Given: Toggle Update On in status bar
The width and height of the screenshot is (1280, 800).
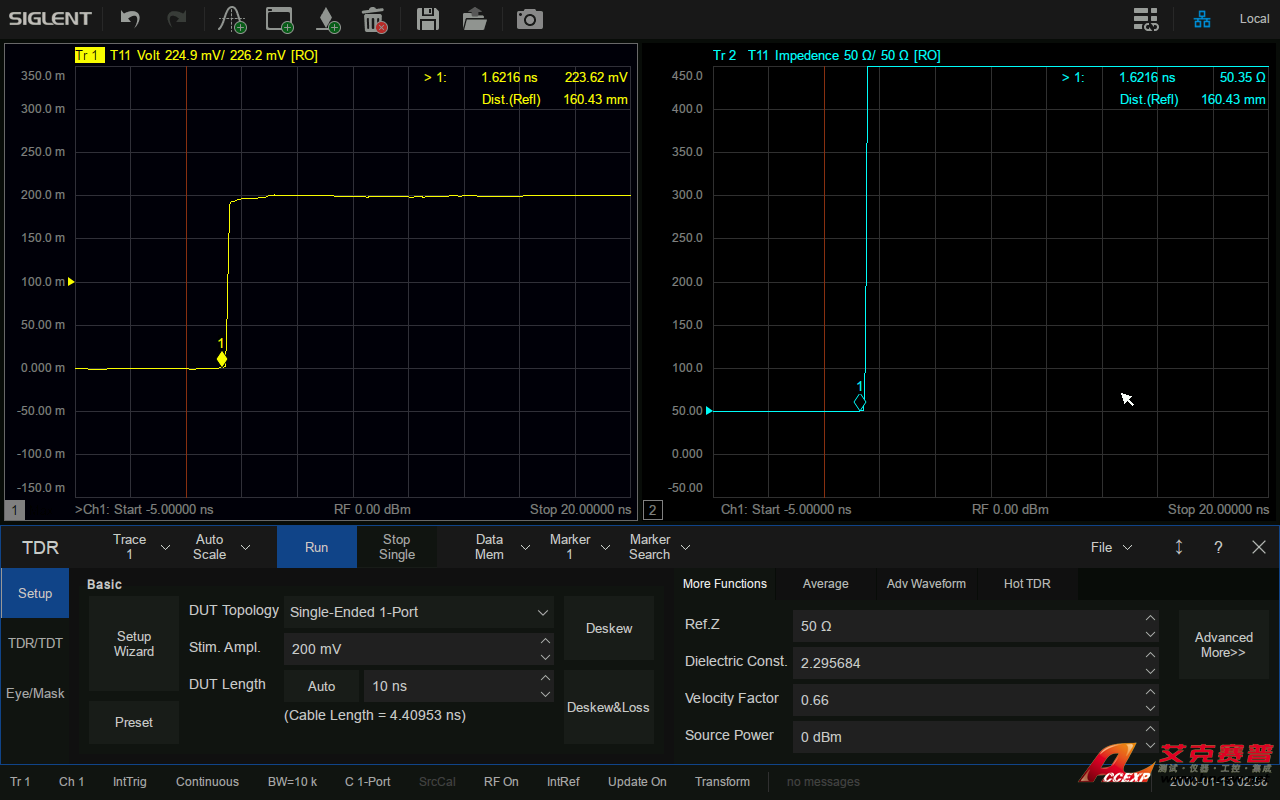Looking at the screenshot, I should point(637,782).
